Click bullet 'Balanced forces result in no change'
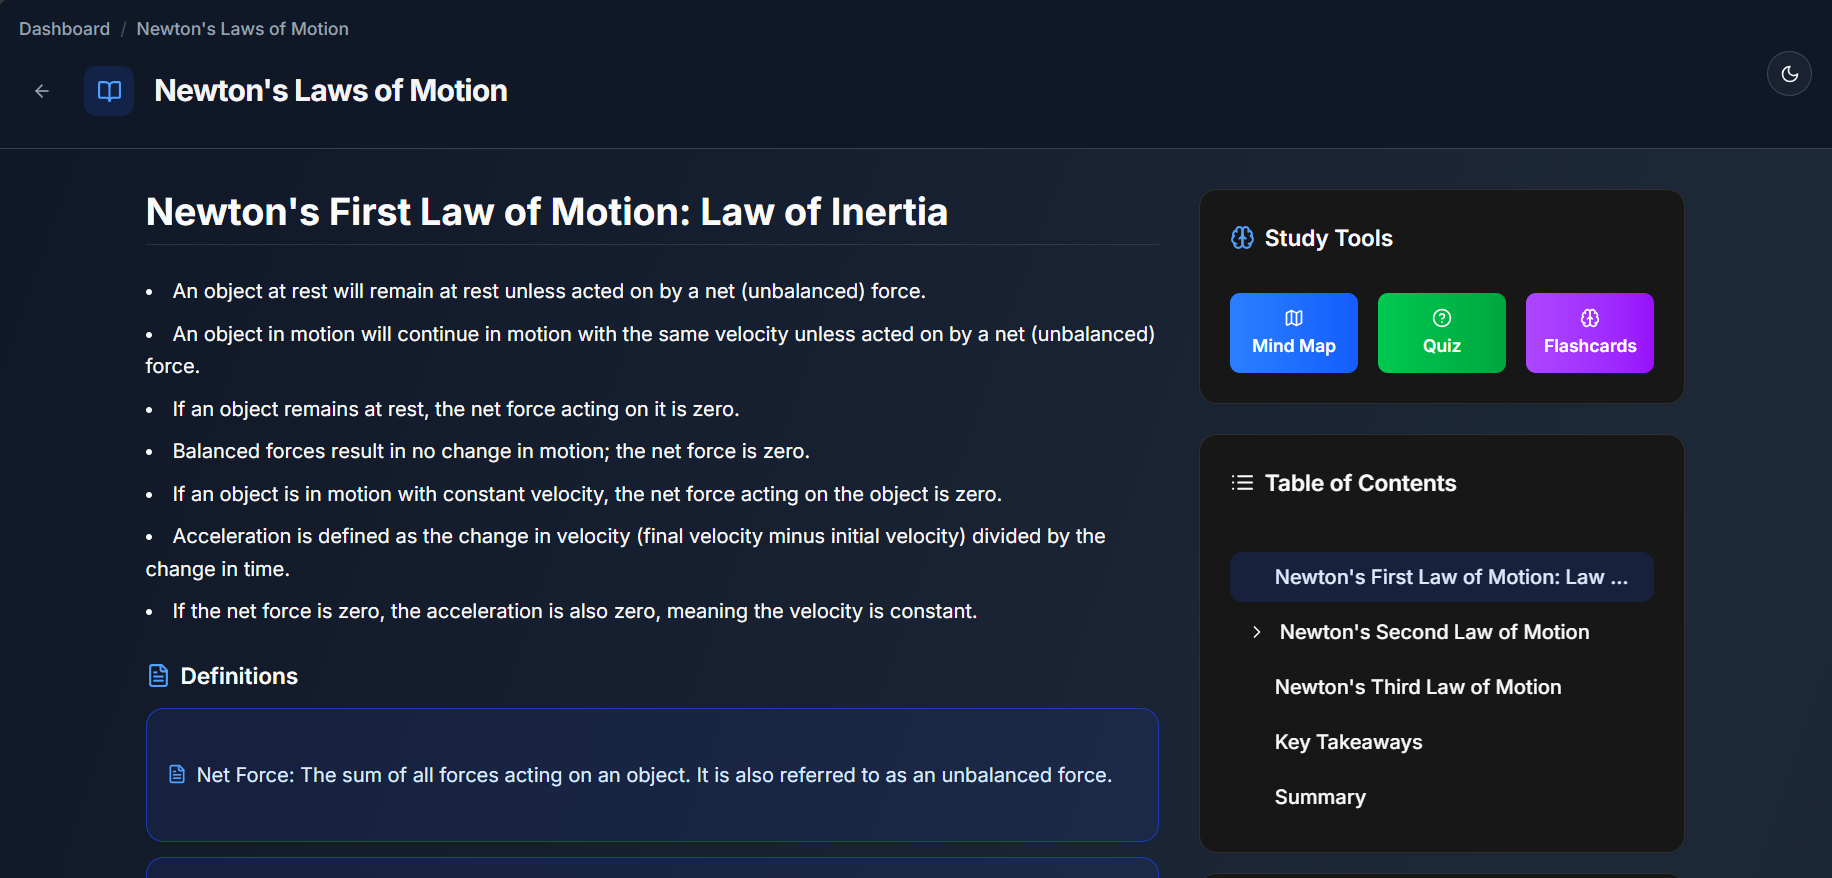 (491, 451)
